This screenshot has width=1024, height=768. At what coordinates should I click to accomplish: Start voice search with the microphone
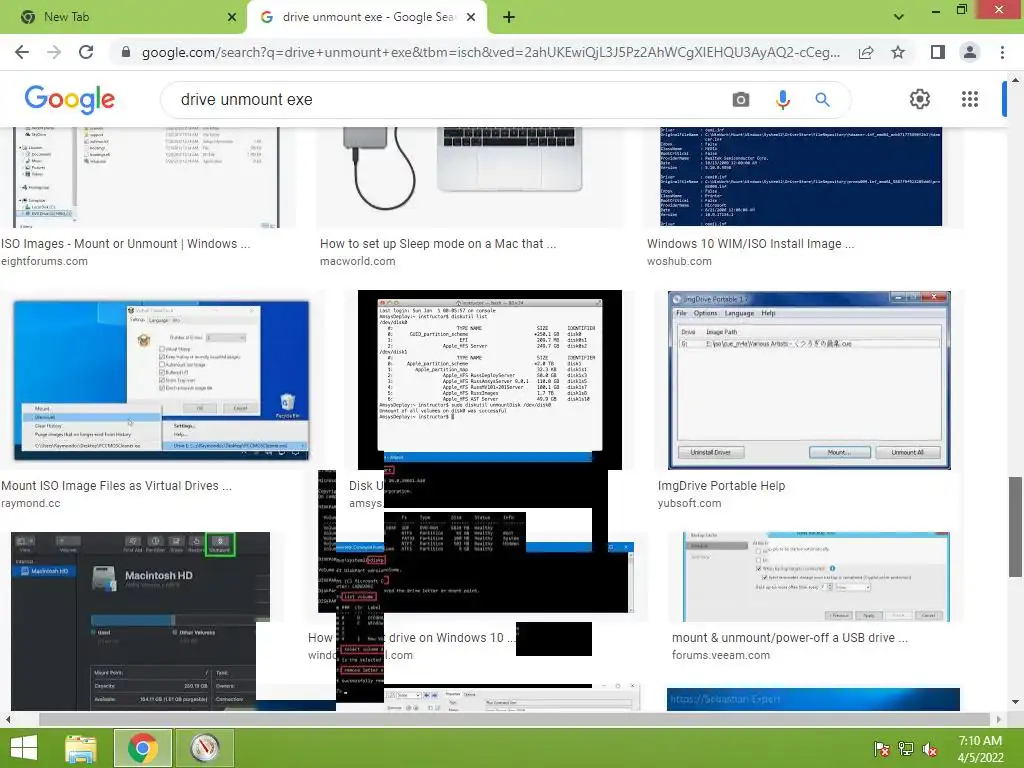782,99
